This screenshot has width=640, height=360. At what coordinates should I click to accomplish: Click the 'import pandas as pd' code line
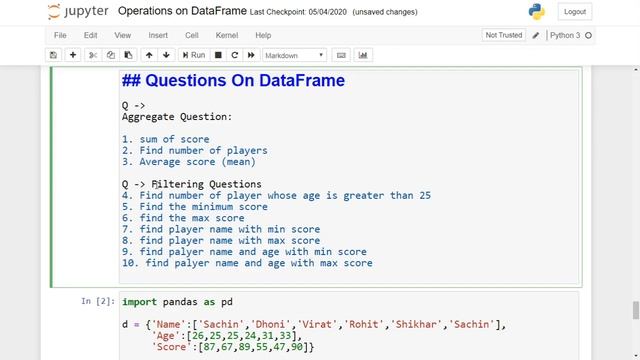tap(177, 302)
